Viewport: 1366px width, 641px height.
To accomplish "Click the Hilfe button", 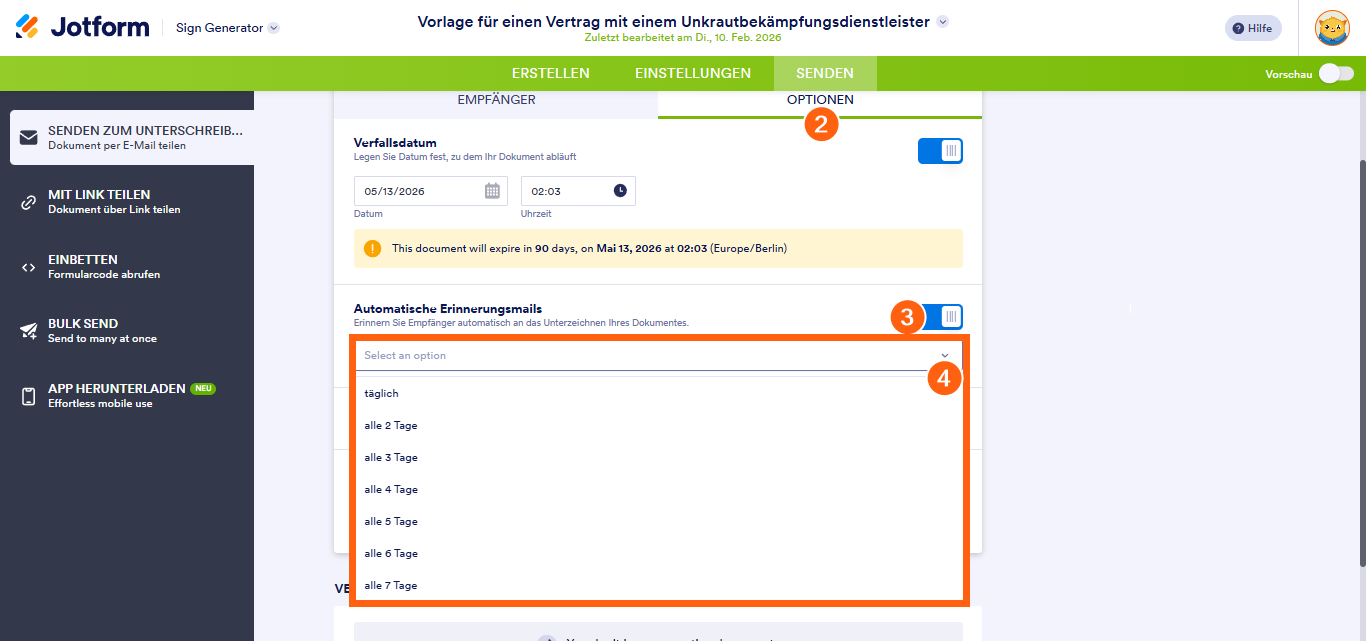I will [x=1252, y=28].
